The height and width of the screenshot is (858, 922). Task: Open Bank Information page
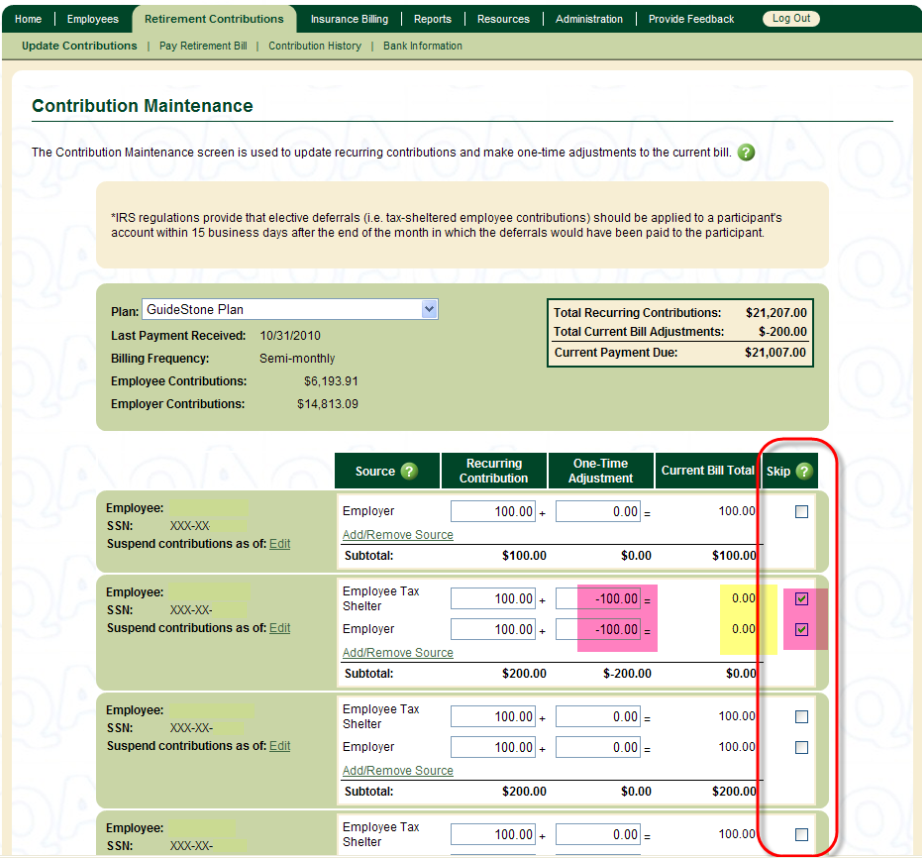click(x=422, y=46)
